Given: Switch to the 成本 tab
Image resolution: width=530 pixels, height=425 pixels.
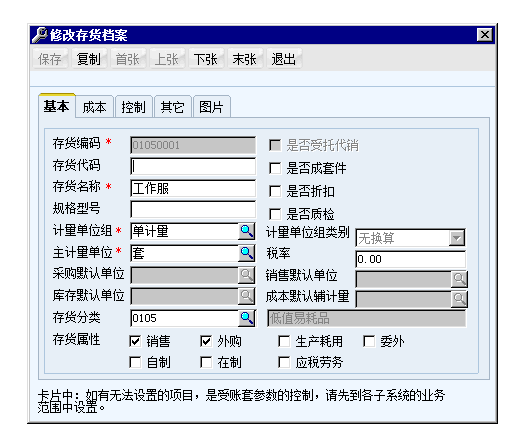Looking at the screenshot, I should 94,107.
